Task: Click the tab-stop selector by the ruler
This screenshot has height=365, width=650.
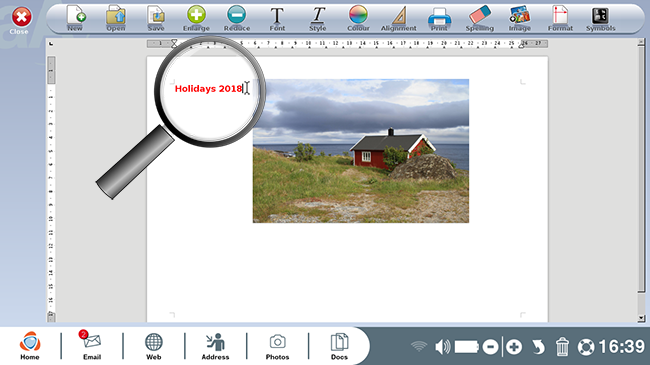Action: [51, 44]
